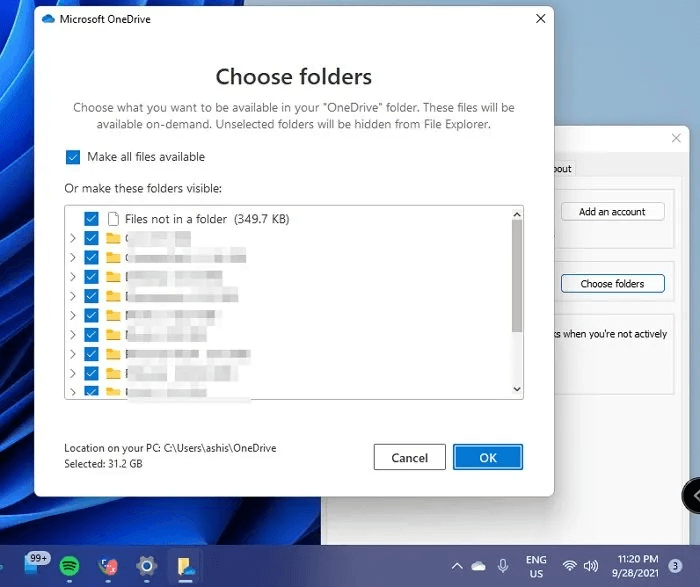Open the Wi-Fi network tray icon
Image resolution: width=700 pixels, height=587 pixels.
point(569,565)
